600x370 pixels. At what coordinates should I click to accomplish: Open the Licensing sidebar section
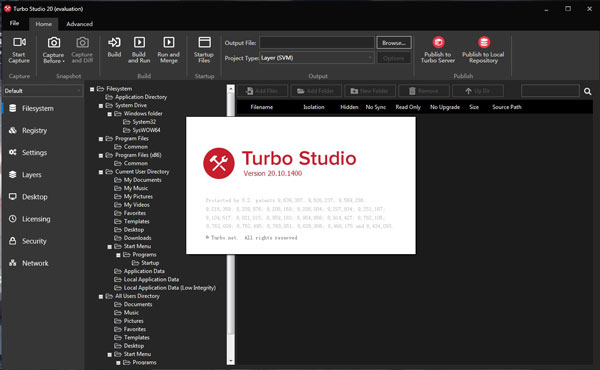coord(42,219)
